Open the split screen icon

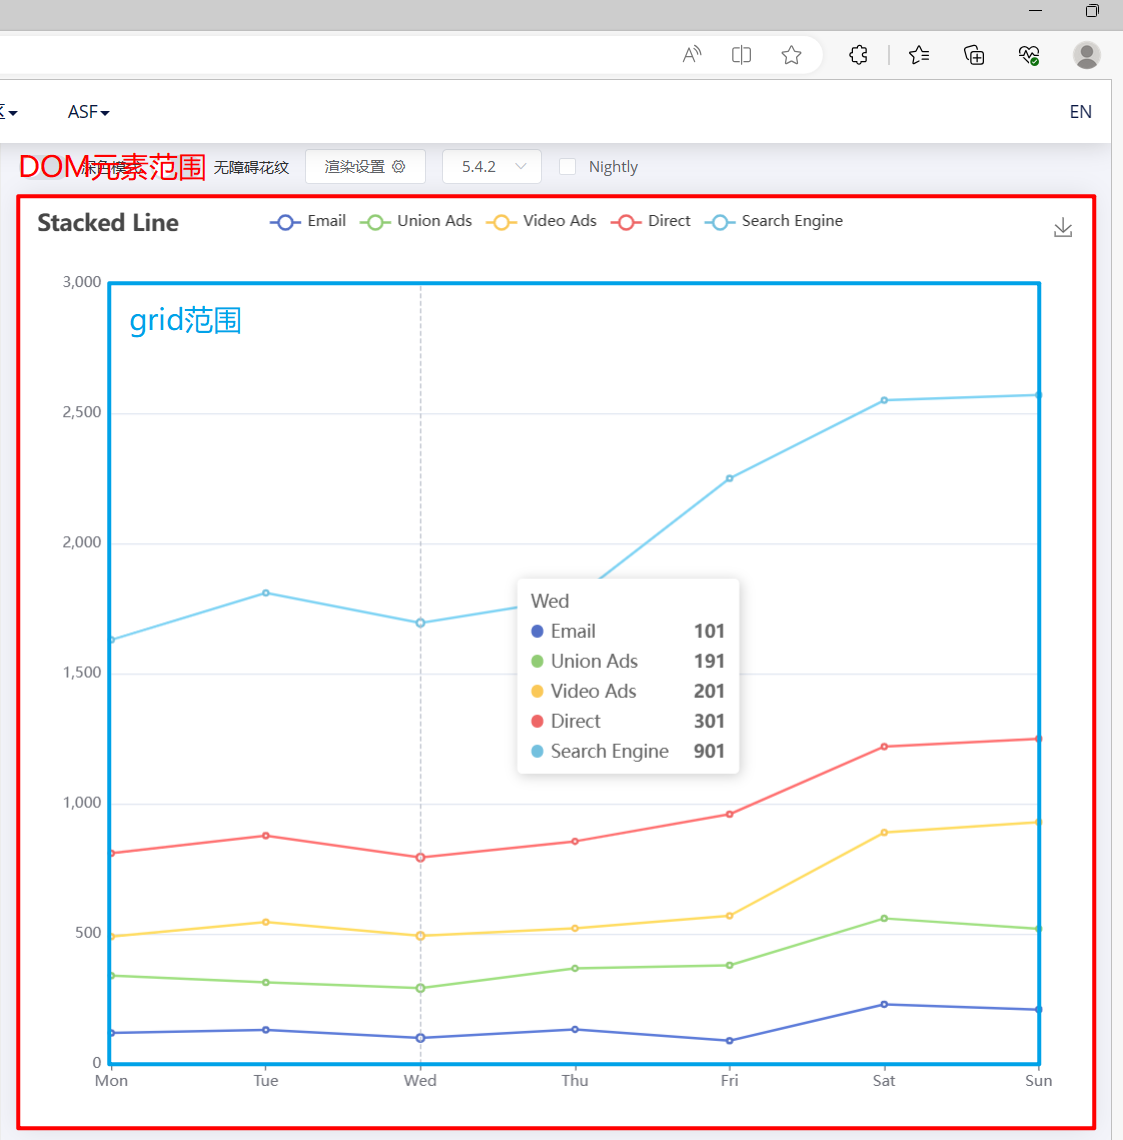[741, 55]
